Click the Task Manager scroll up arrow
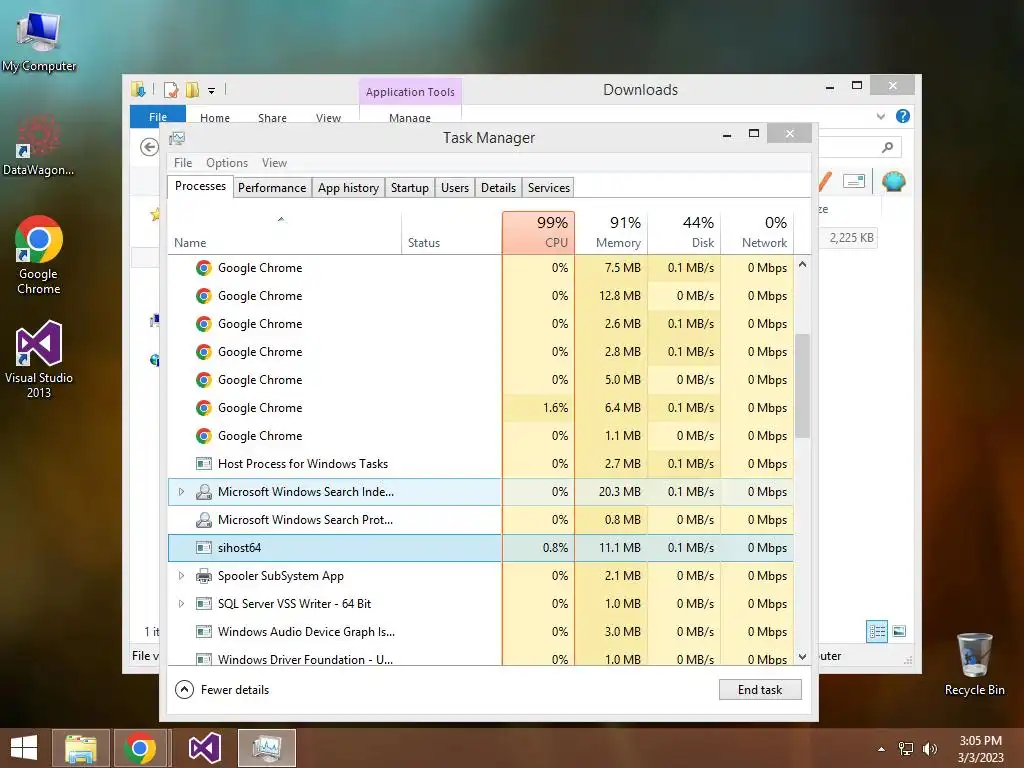Screen dimensions: 1024x768 pos(803,264)
